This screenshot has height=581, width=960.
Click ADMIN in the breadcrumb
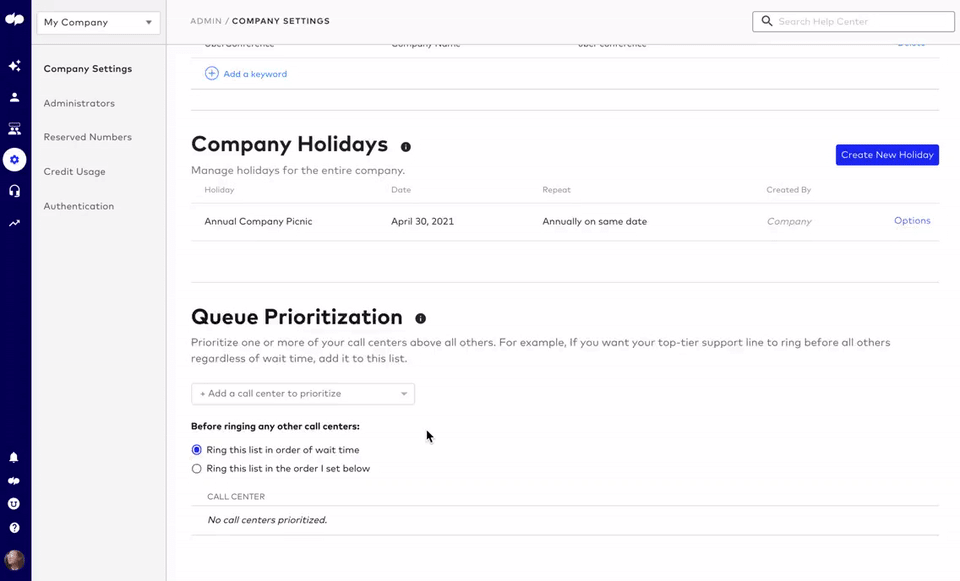206,21
